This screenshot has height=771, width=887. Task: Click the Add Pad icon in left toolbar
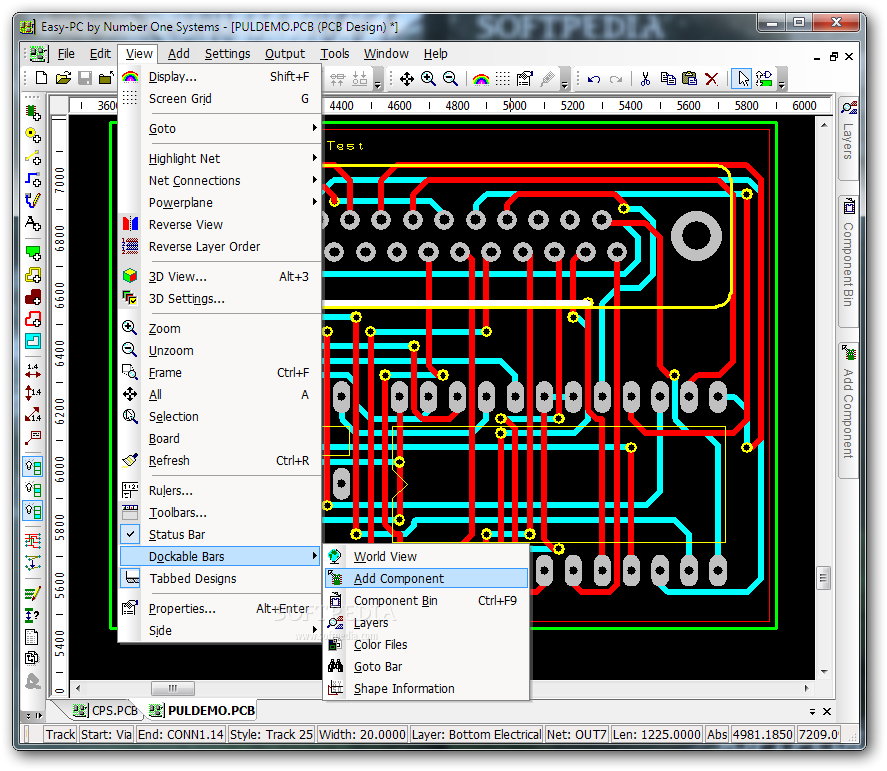(33, 135)
